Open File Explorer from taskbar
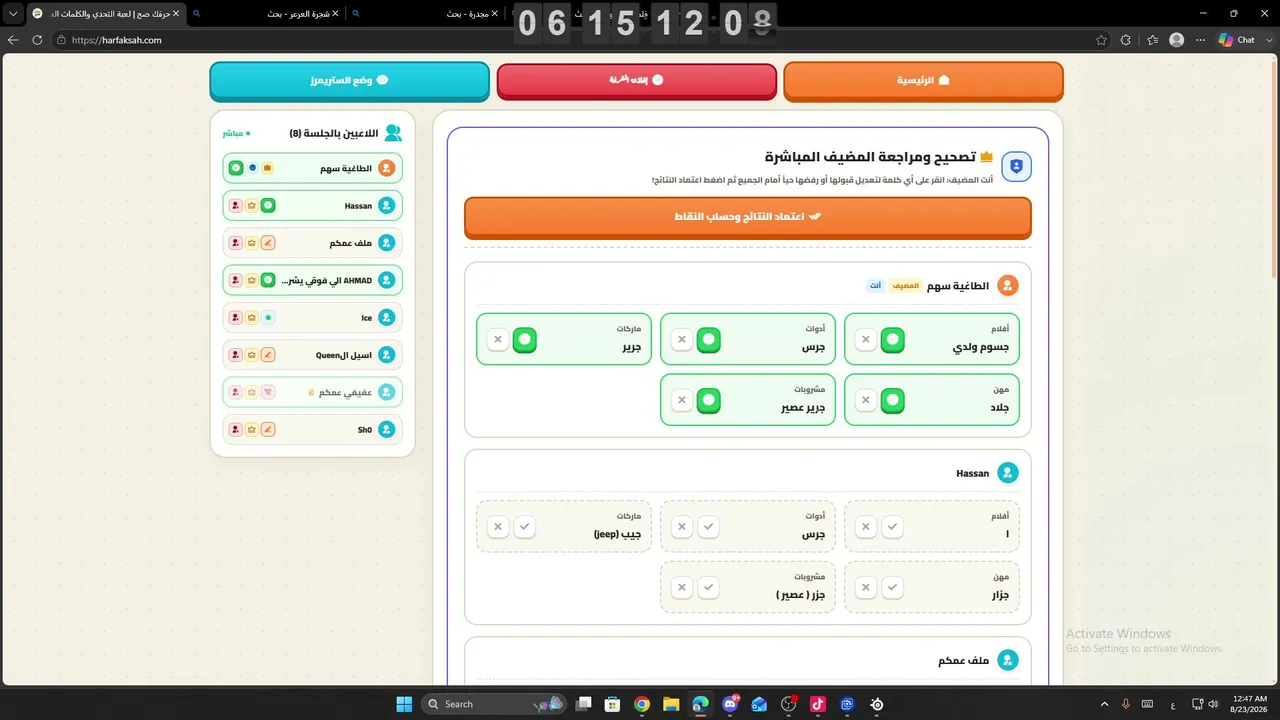The height and width of the screenshot is (720, 1280). click(x=671, y=704)
